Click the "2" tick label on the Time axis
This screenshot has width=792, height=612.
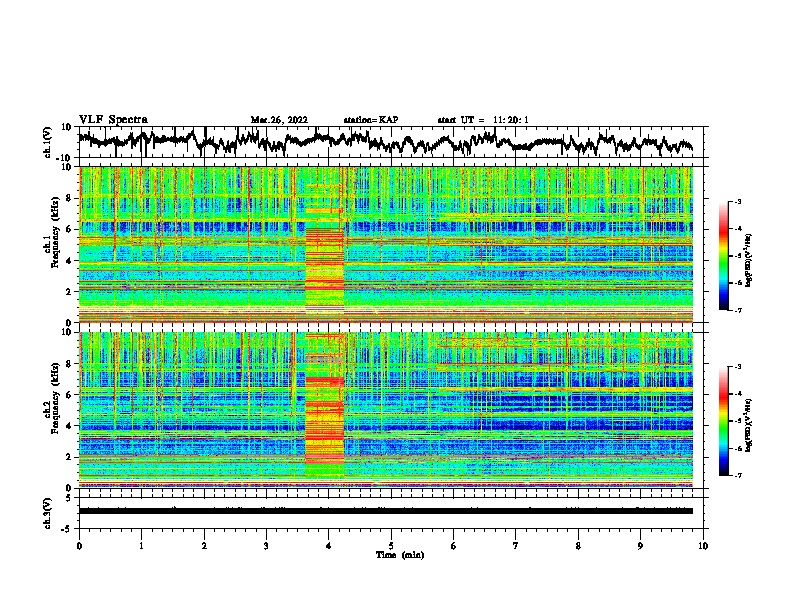tap(204, 546)
